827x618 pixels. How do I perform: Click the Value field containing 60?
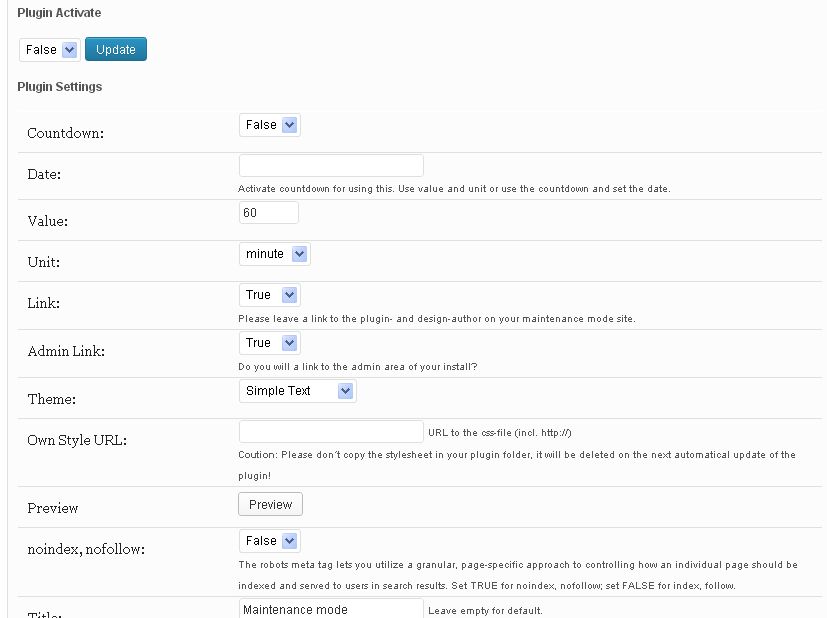[269, 213]
